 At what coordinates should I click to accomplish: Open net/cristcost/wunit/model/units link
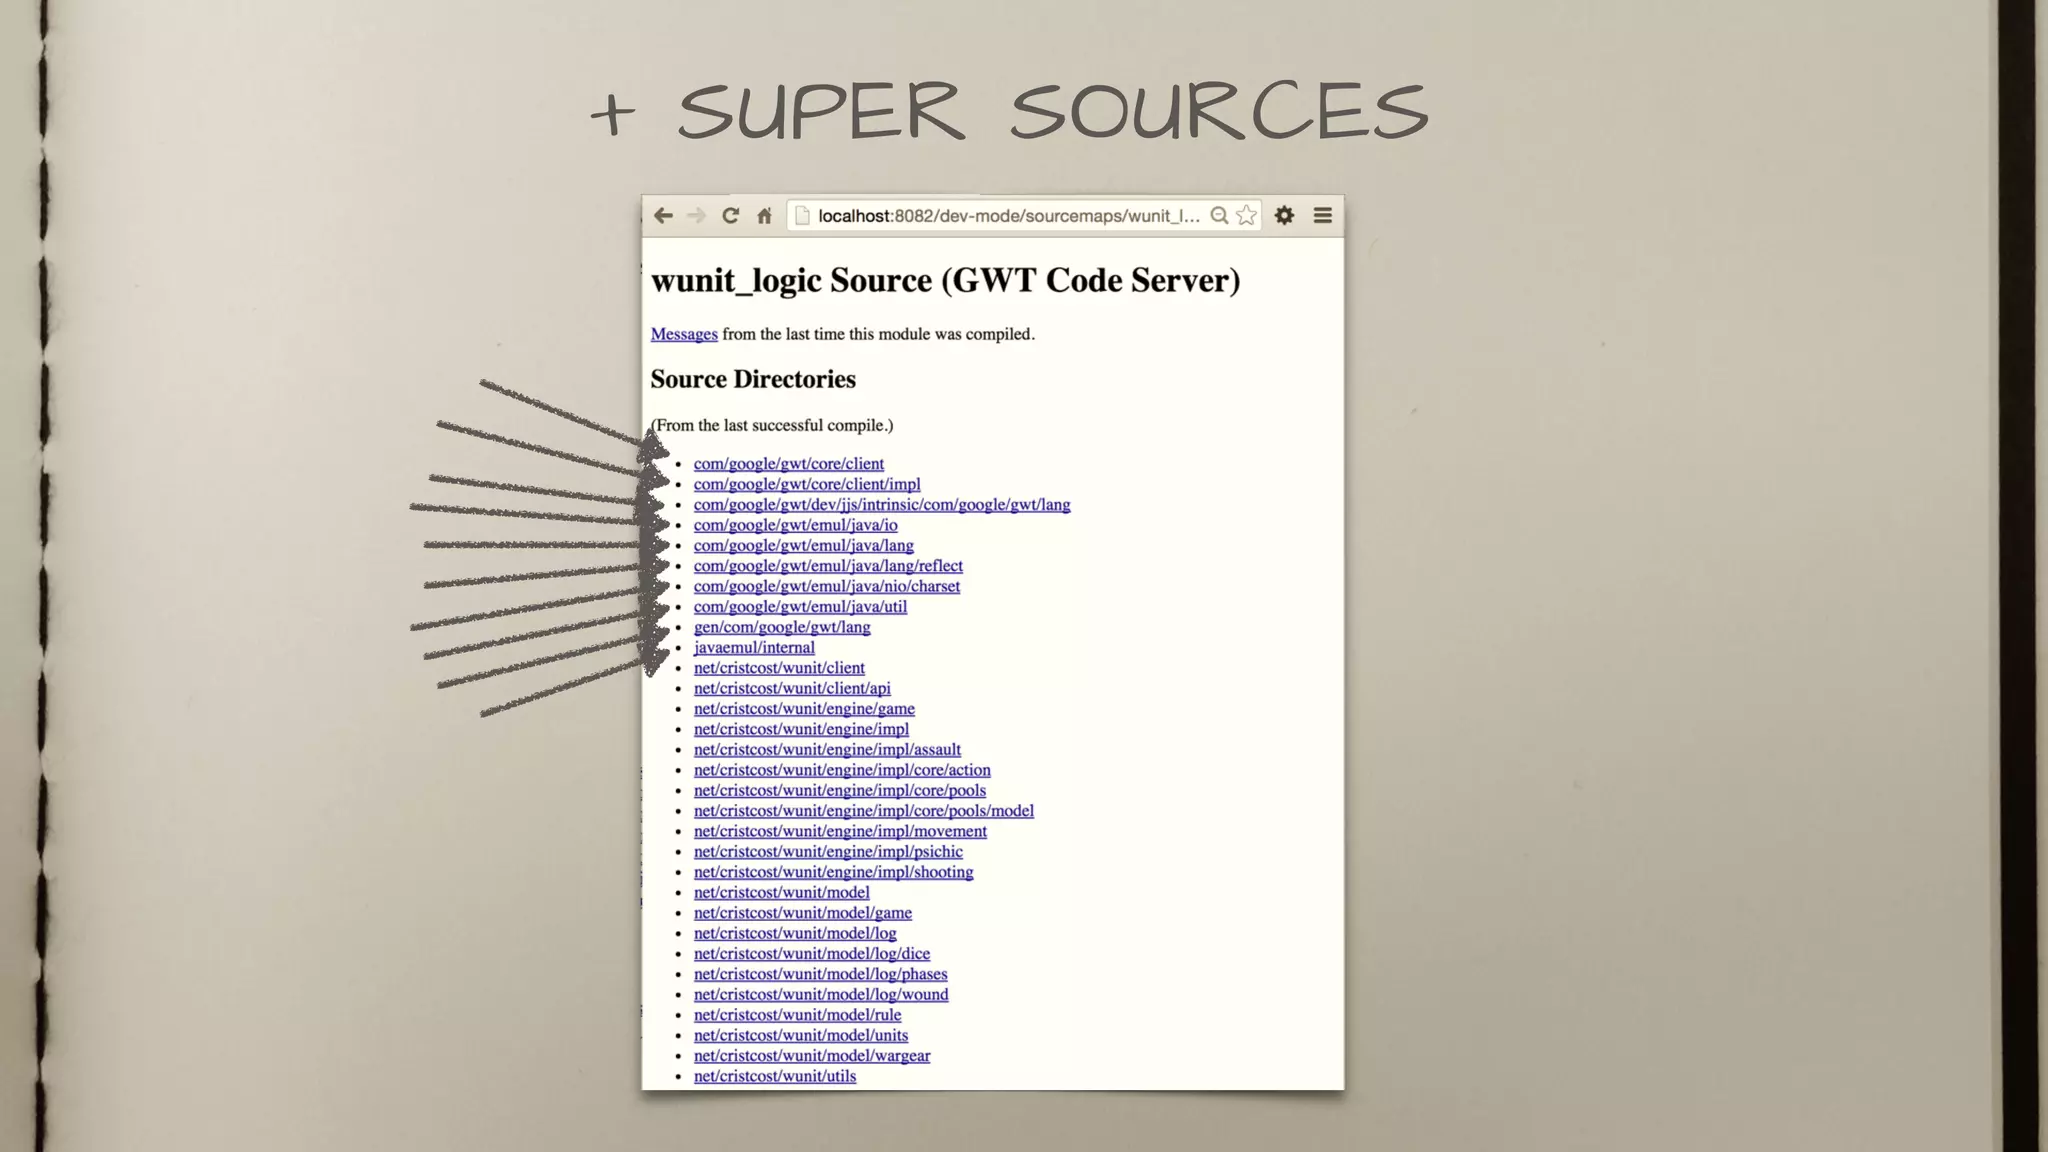tap(801, 1035)
